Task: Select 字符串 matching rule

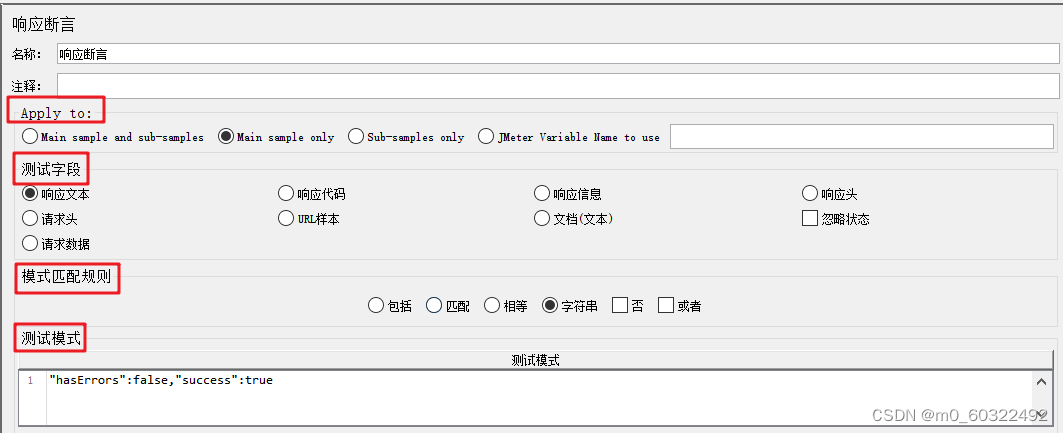Action: click(x=570, y=306)
